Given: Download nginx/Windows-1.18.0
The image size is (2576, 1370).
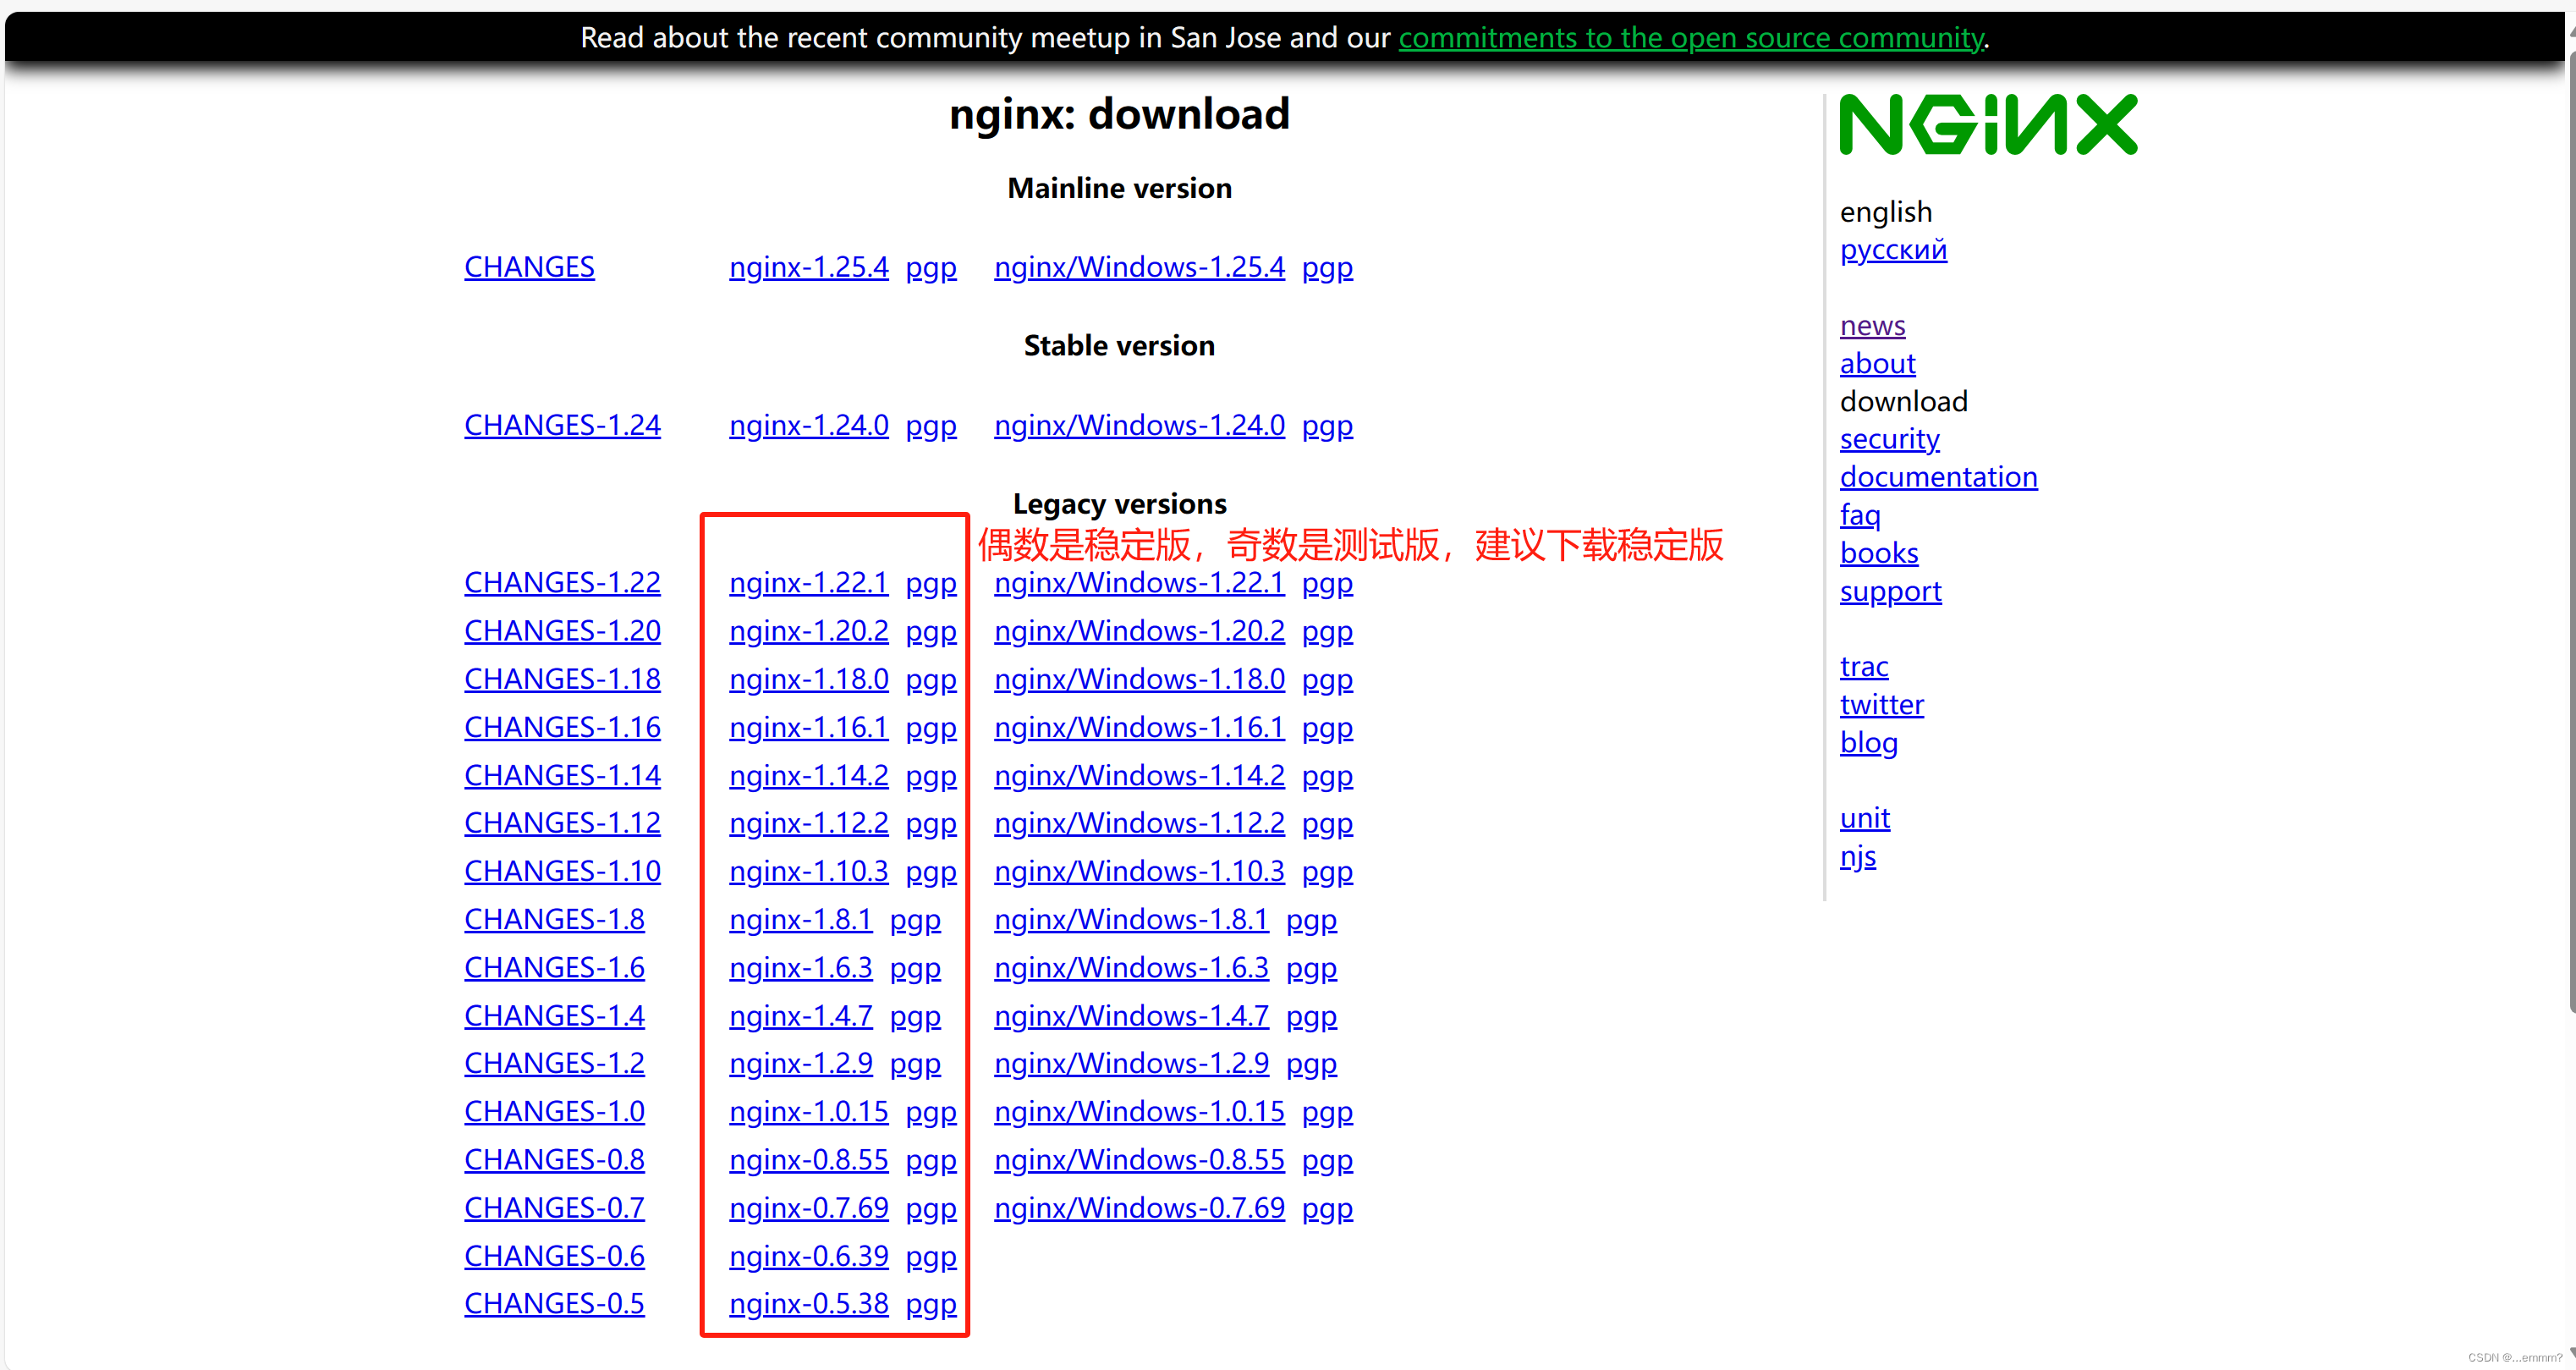Looking at the screenshot, I should tap(1139, 679).
